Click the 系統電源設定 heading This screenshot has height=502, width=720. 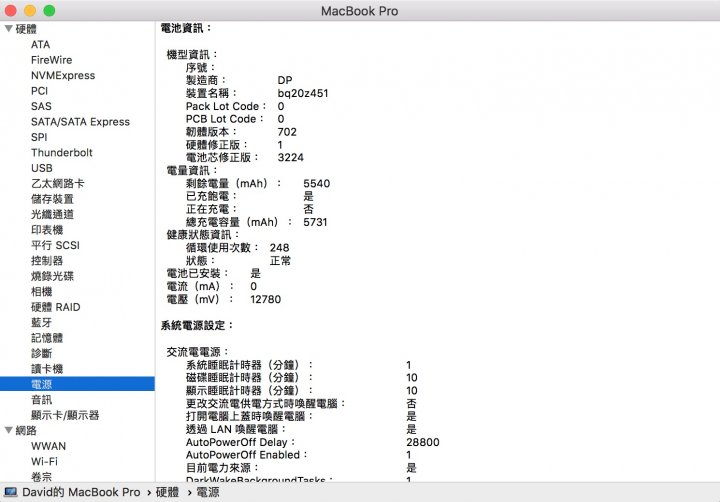tap(197, 326)
